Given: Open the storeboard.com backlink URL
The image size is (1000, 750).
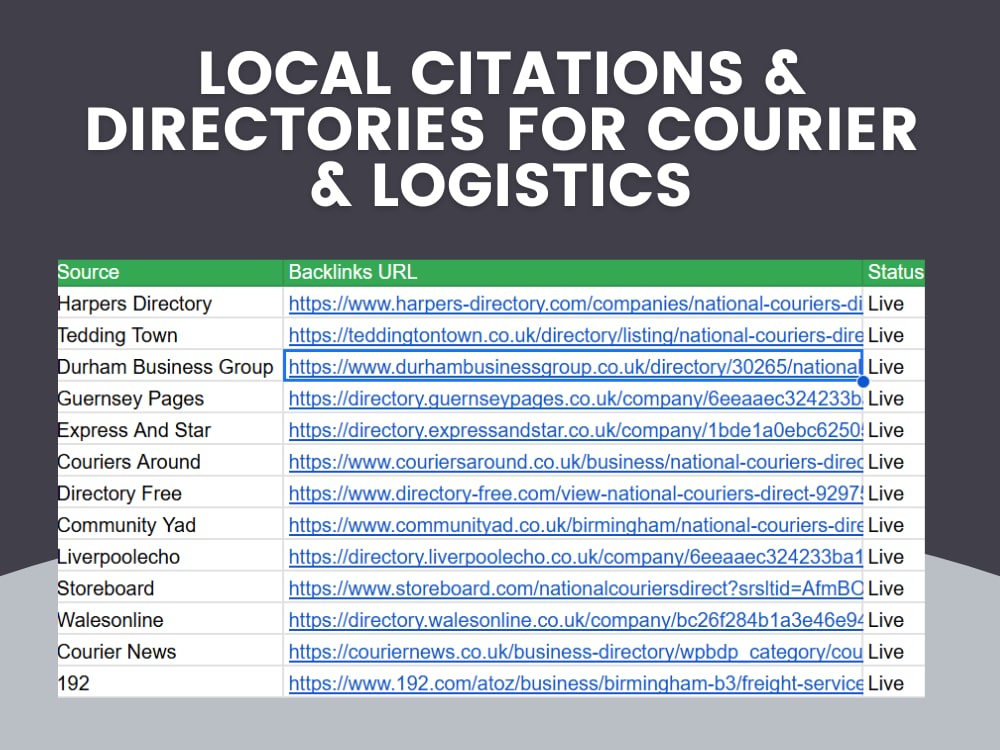Looking at the screenshot, I should 575,589.
